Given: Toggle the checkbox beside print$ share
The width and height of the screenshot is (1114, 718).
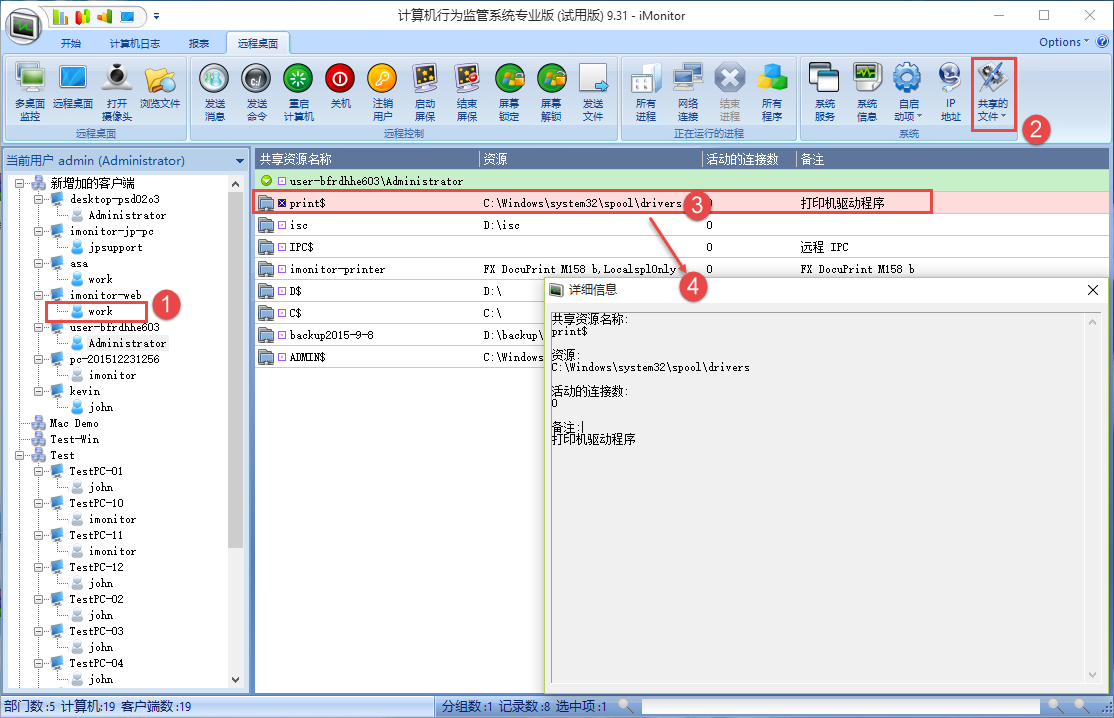Looking at the screenshot, I should click(x=282, y=203).
